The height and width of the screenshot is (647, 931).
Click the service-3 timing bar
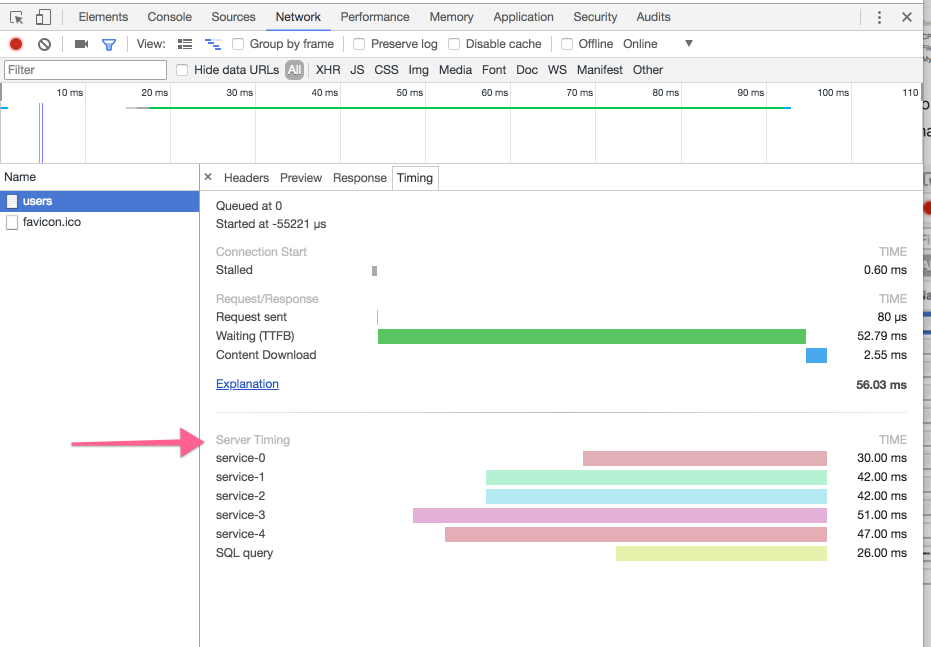(620, 515)
